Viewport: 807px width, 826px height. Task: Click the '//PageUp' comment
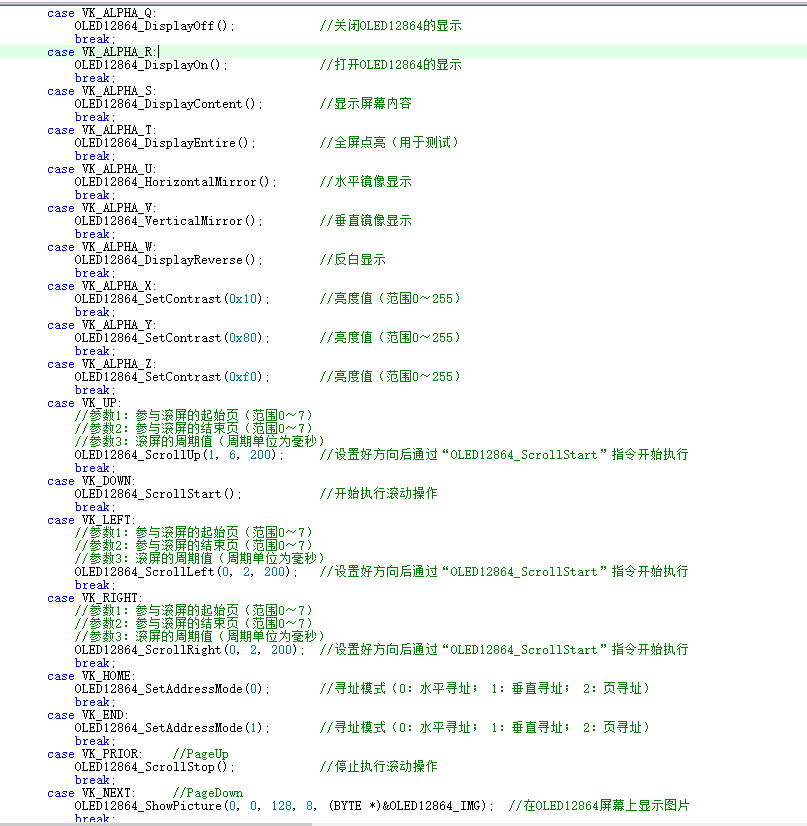pos(201,754)
